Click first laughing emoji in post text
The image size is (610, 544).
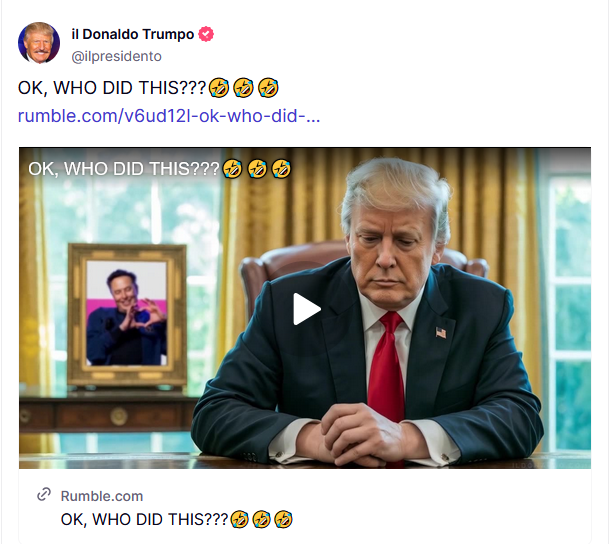pos(219,88)
